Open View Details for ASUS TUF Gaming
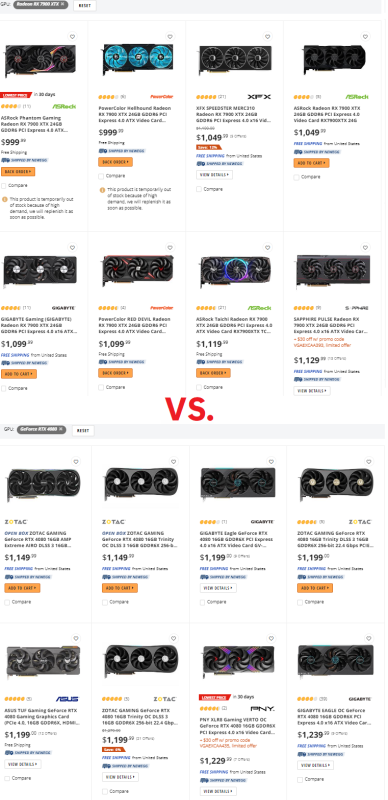Viewport: 388px width, 800px height. point(23,764)
